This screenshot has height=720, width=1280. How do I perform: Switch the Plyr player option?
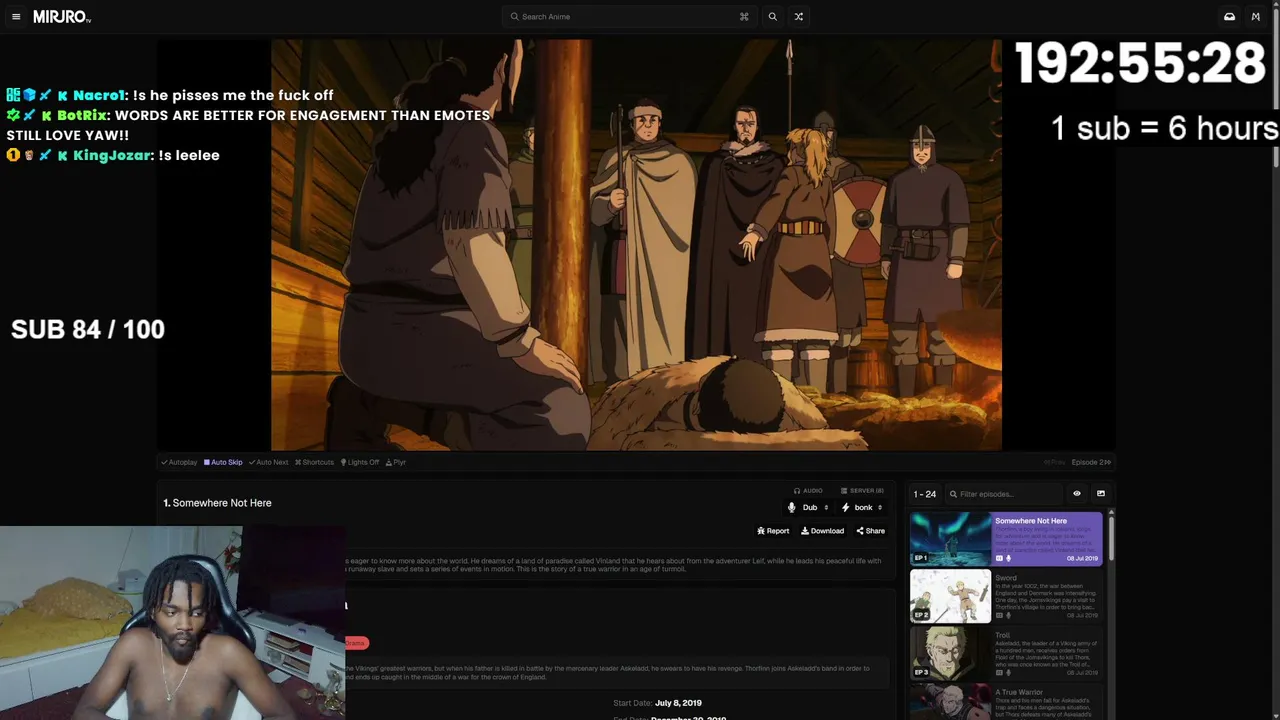click(396, 462)
